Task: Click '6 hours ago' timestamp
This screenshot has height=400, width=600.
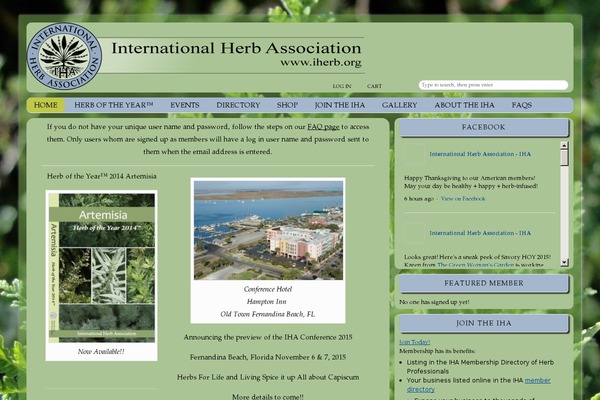Action: click(419, 199)
